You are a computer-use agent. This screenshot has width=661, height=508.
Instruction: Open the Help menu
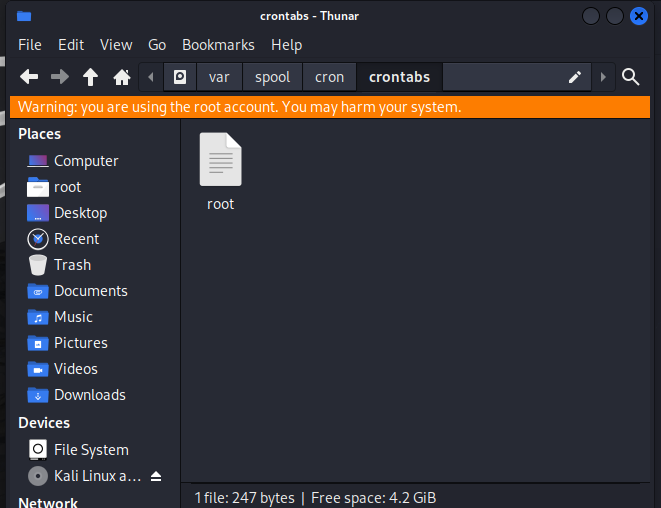pos(287,45)
